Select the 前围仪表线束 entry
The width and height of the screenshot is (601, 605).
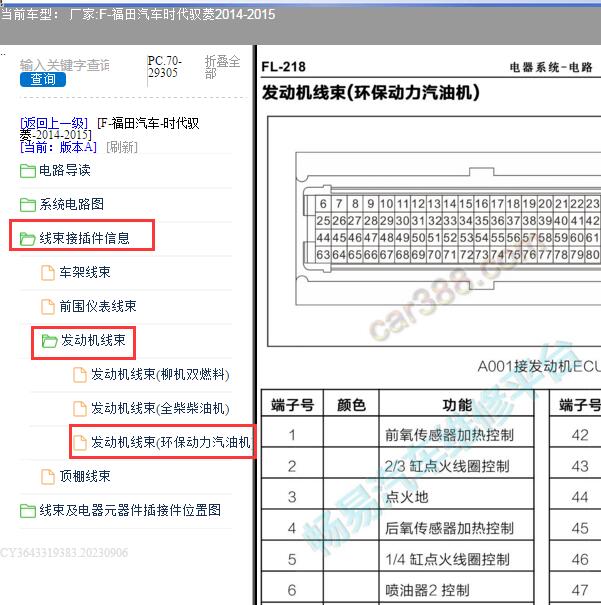(x=98, y=306)
